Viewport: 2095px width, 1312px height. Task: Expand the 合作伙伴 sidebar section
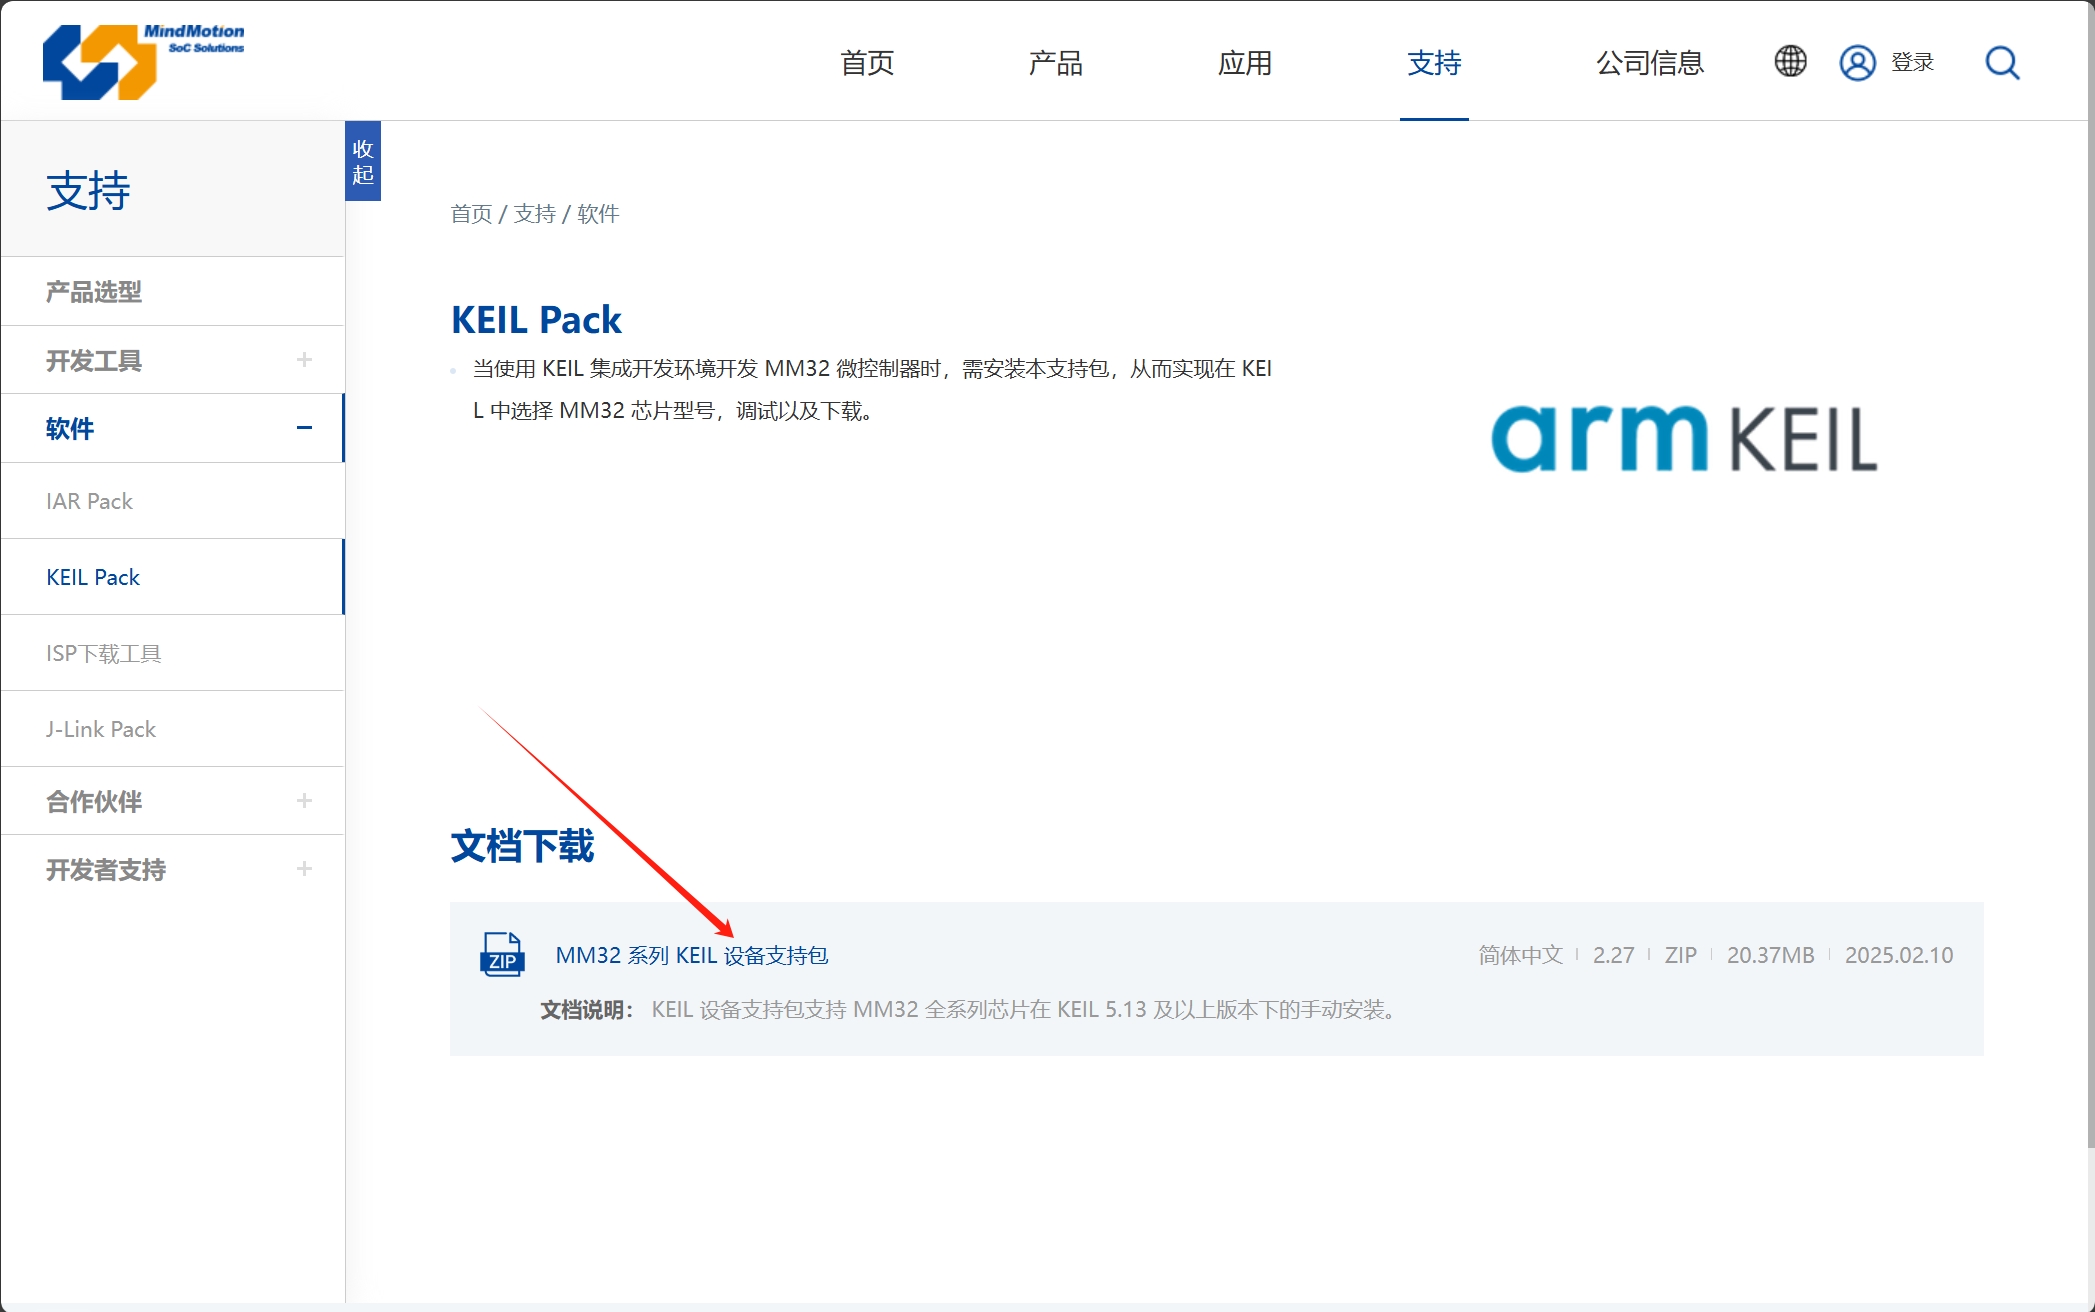[304, 801]
